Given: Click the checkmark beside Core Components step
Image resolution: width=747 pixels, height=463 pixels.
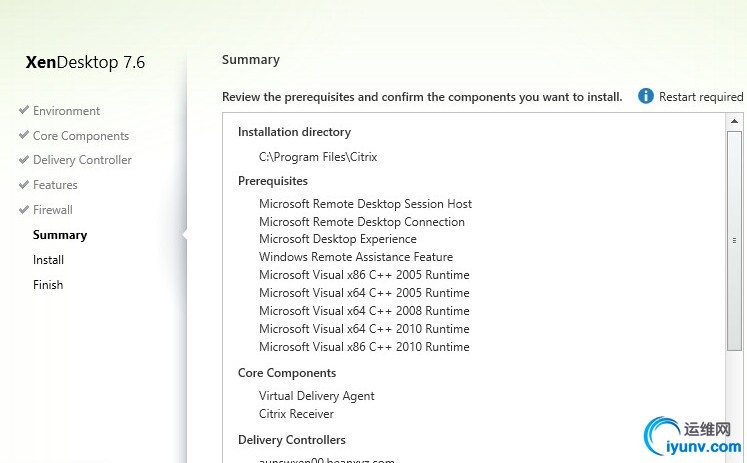Looking at the screenshot, I should tap(24, 135).
